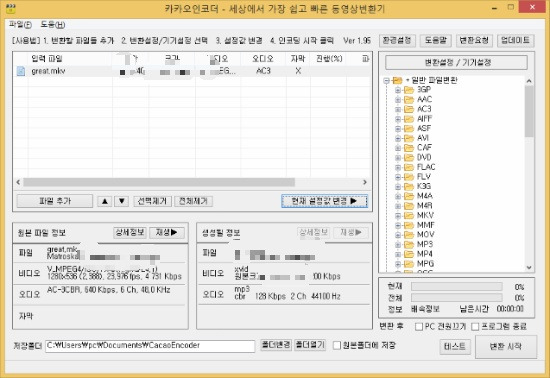Collapse the 일반 파일변환 tree node

(x=387, y=81)
